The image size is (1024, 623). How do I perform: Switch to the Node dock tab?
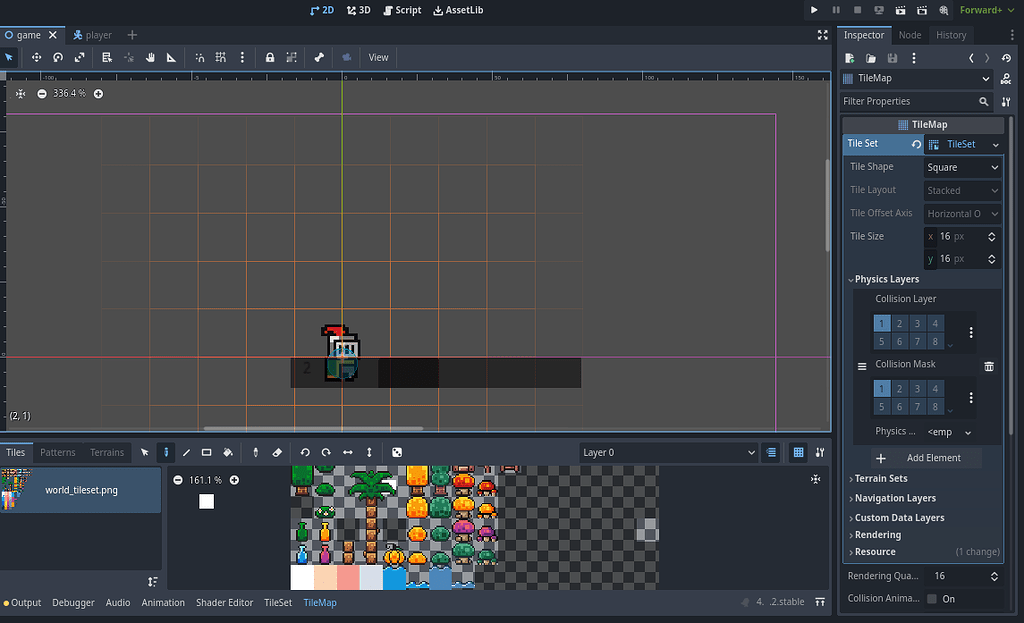(x=910, y=35)
